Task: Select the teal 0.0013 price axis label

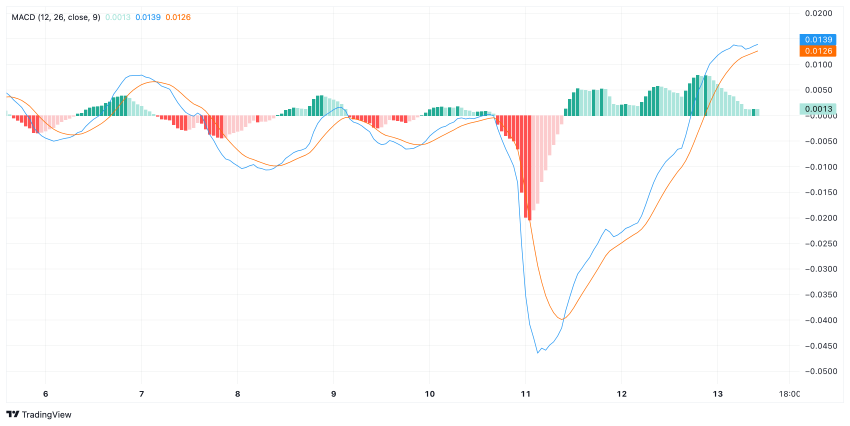Action: point(819,109)
